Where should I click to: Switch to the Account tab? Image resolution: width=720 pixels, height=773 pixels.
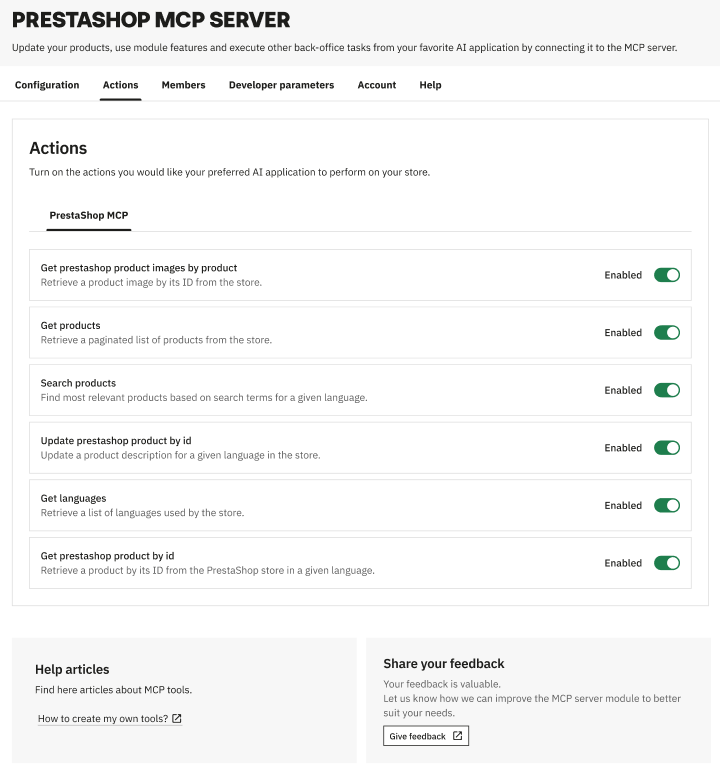coord(377,85)
